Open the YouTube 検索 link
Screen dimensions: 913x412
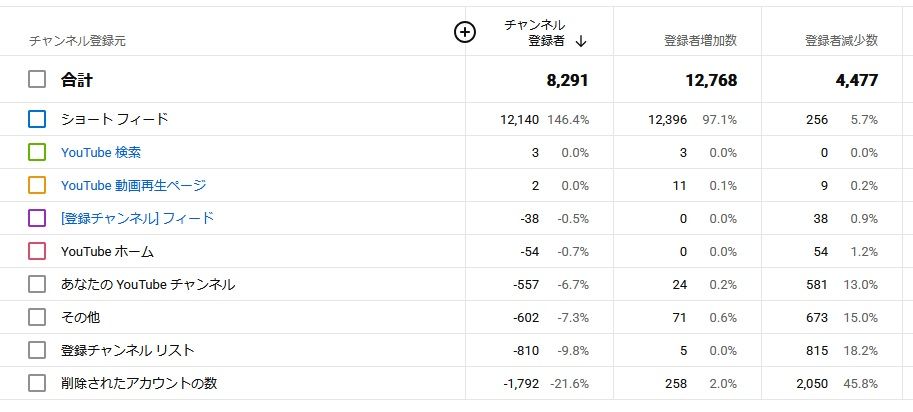100,152
